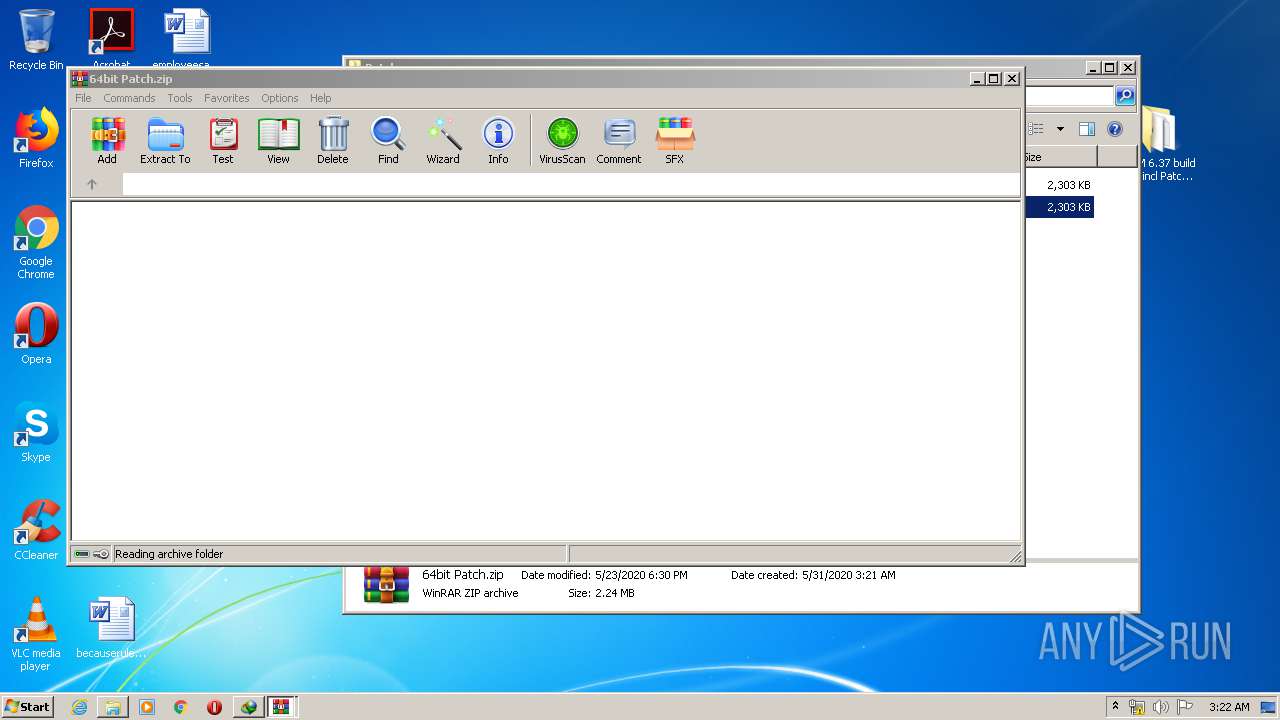The image size is (1280, 720).
Task: Click the drive icon in WinRAR status bar
Action: pyautogui.click(x=82, y=554)
